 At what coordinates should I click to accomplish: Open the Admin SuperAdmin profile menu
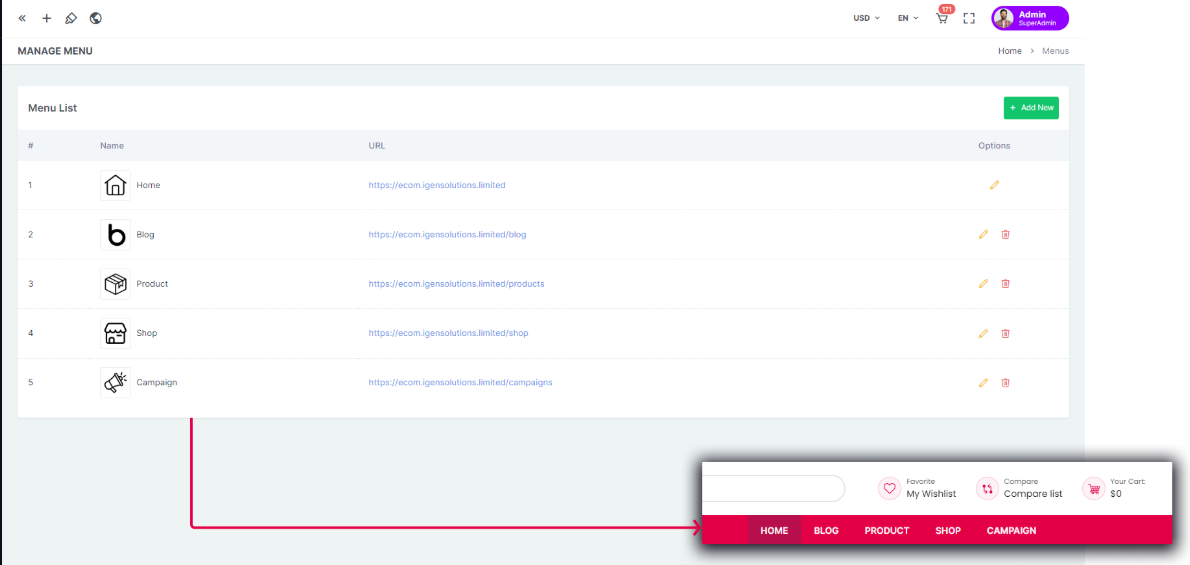tap(1030, 18)
